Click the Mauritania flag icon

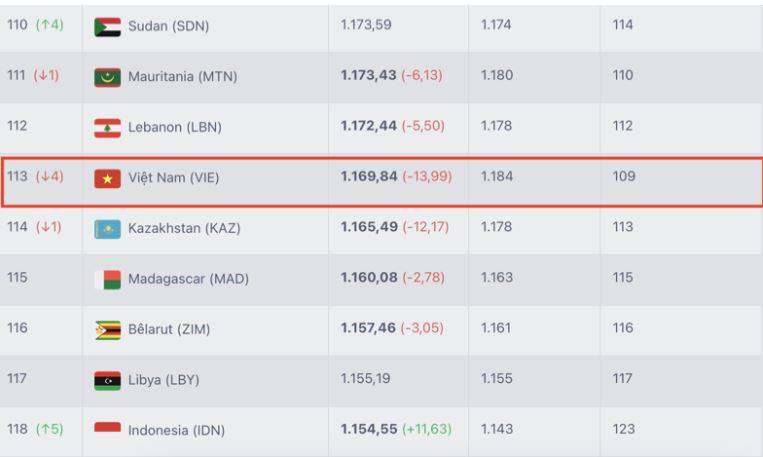coord(108,78)
